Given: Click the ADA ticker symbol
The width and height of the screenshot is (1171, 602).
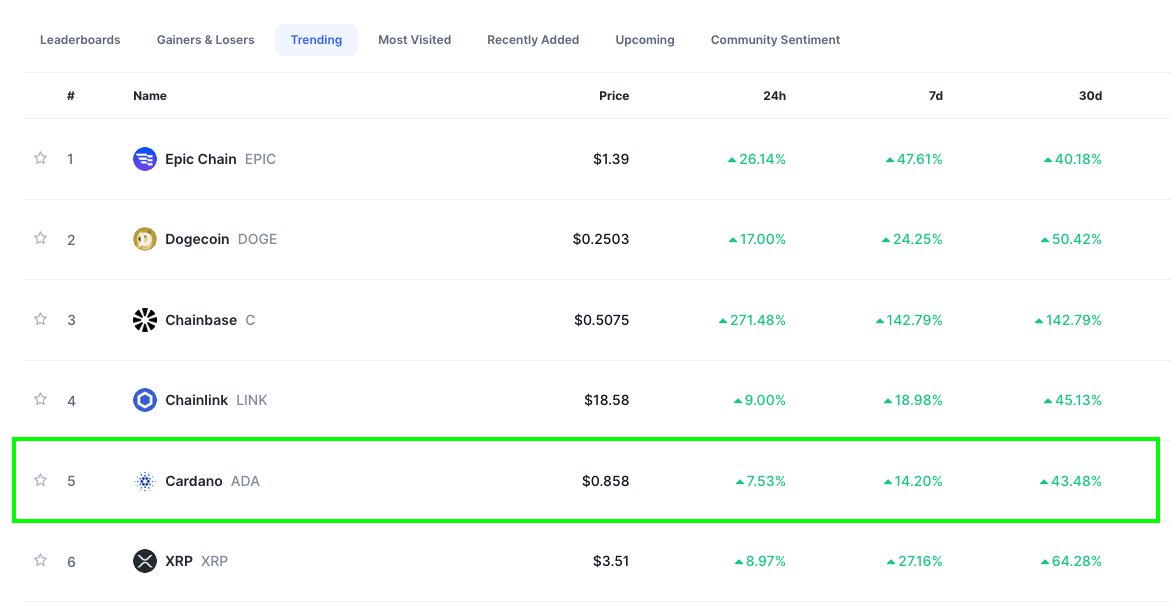Looking at the screenshot, I should [246, 481].
